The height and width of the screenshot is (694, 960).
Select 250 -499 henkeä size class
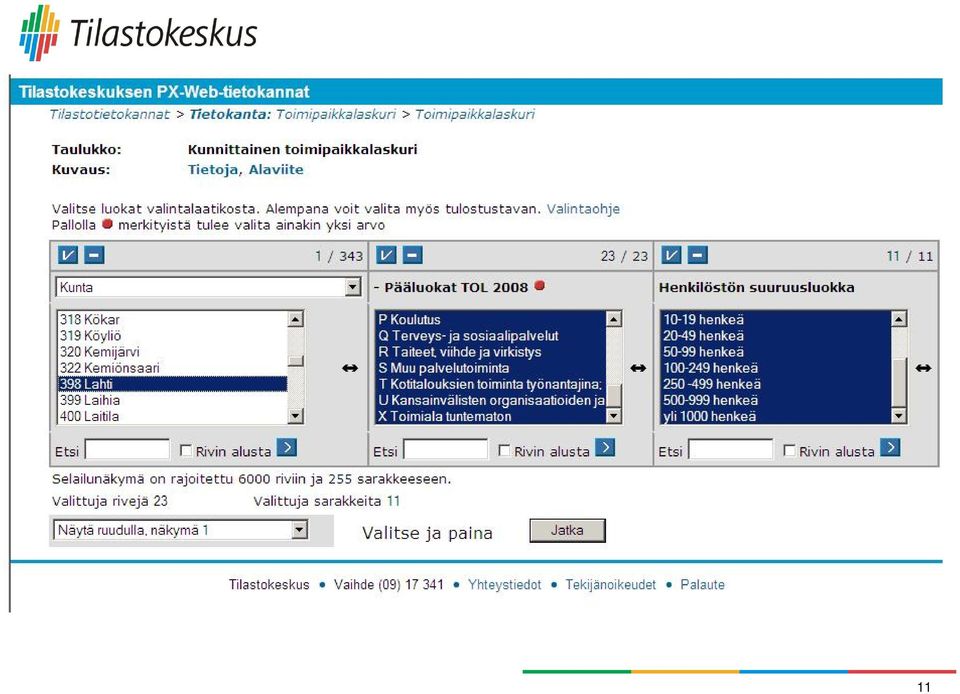coord(776,384)
